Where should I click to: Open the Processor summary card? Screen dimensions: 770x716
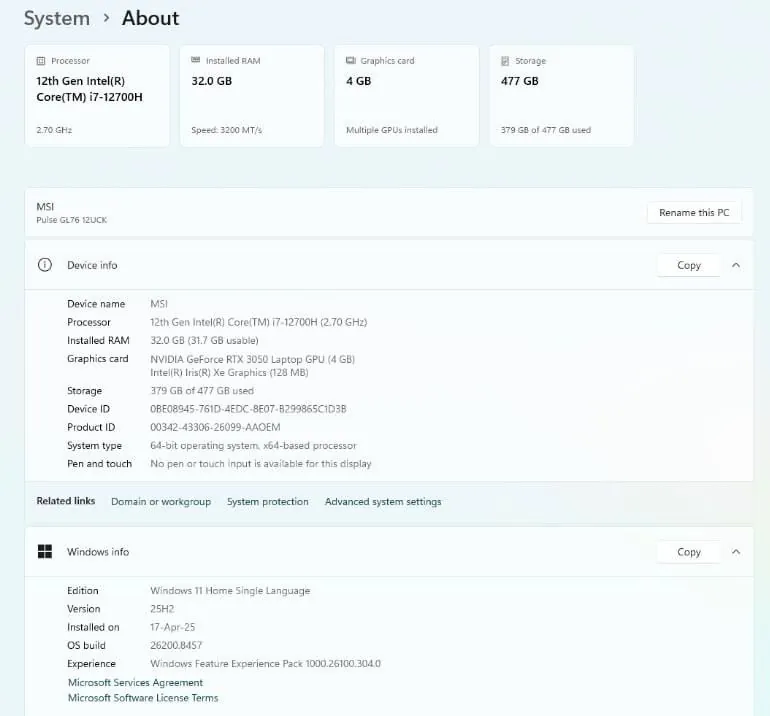97,96
